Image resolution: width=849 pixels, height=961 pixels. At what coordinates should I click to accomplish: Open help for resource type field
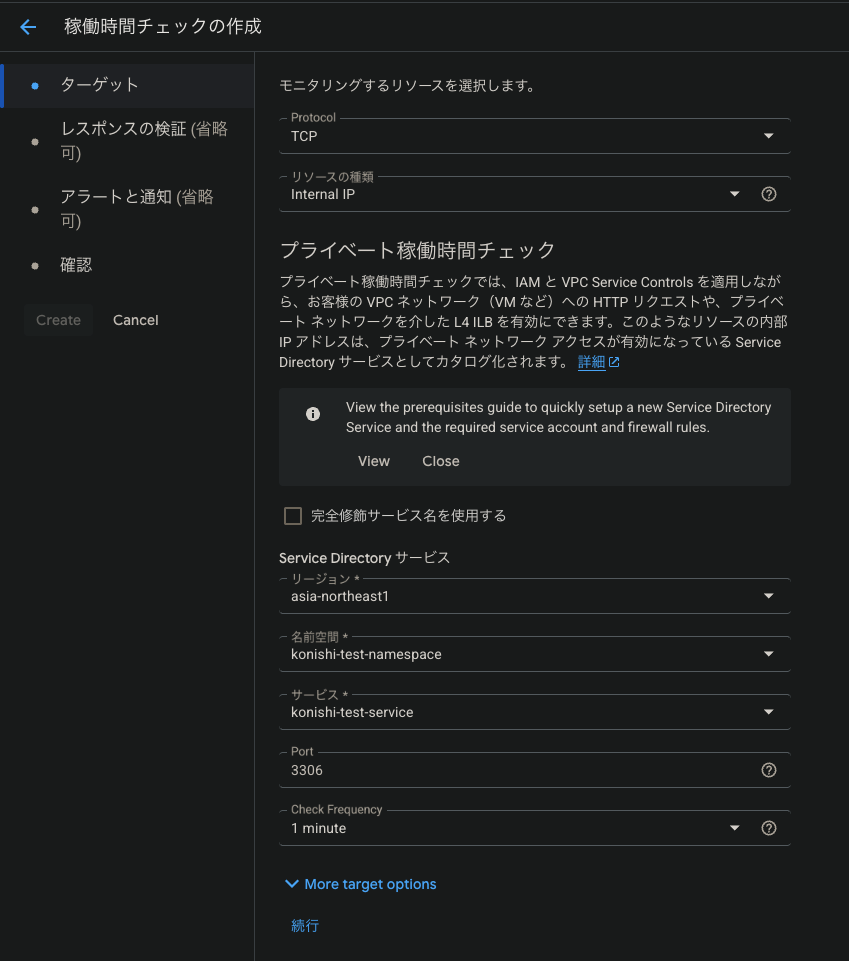point(768,194)
